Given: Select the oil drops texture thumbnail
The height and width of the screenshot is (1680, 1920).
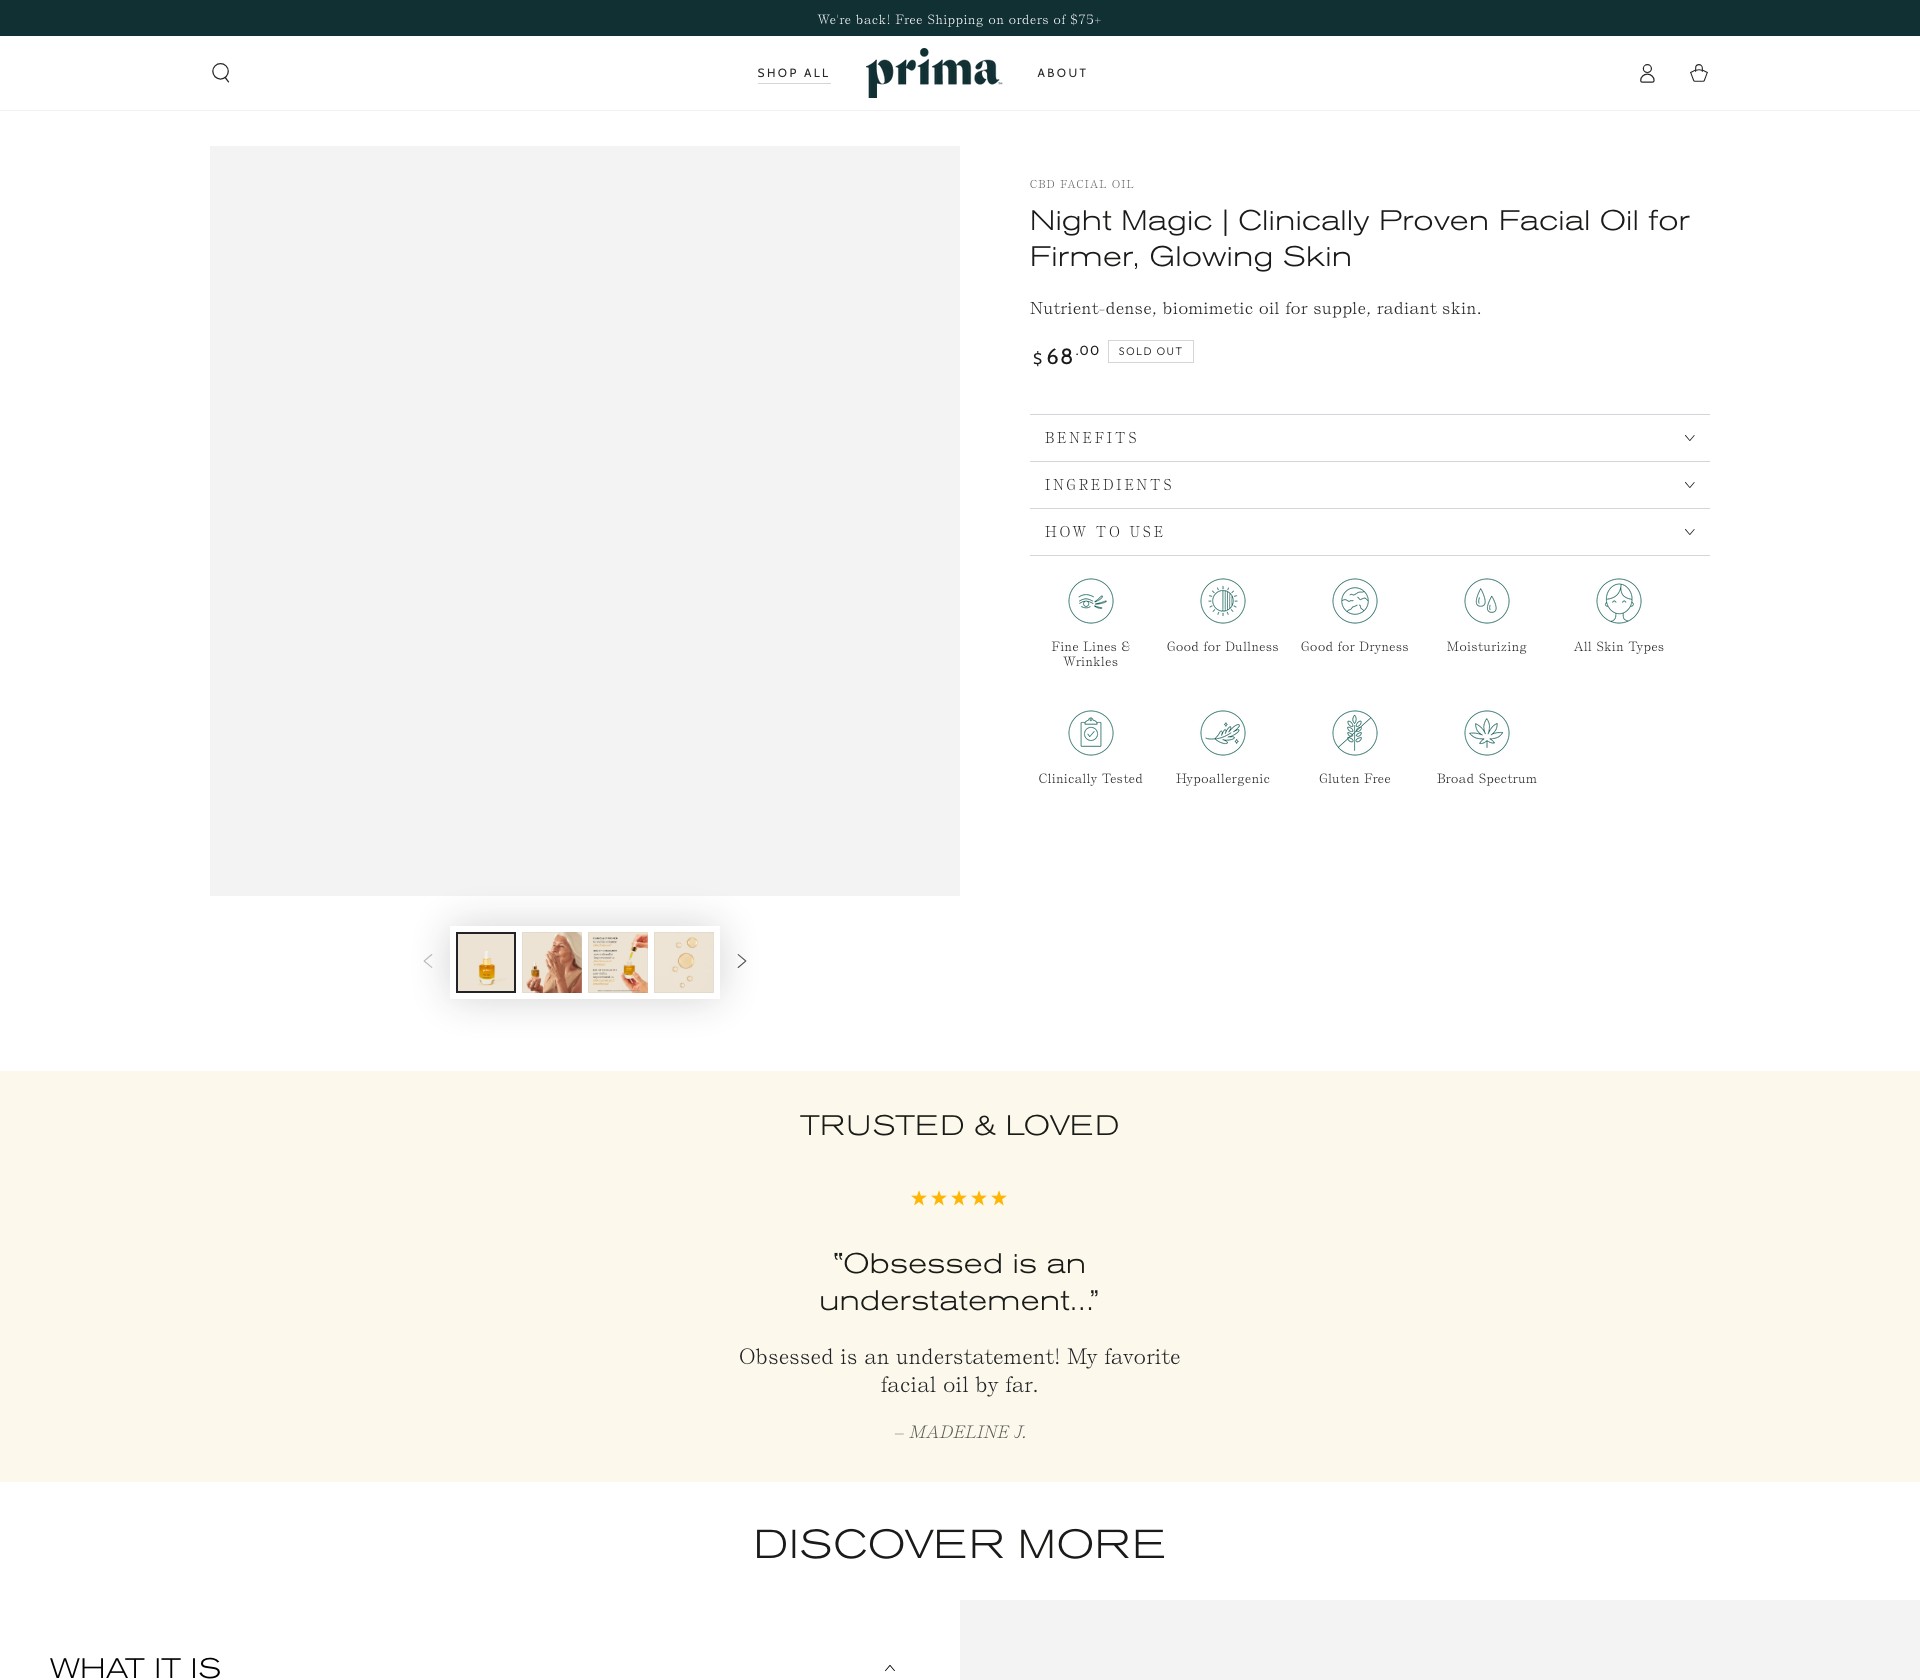Looking at the screenshot, I should pyautogui.click(x=684, y=962).
